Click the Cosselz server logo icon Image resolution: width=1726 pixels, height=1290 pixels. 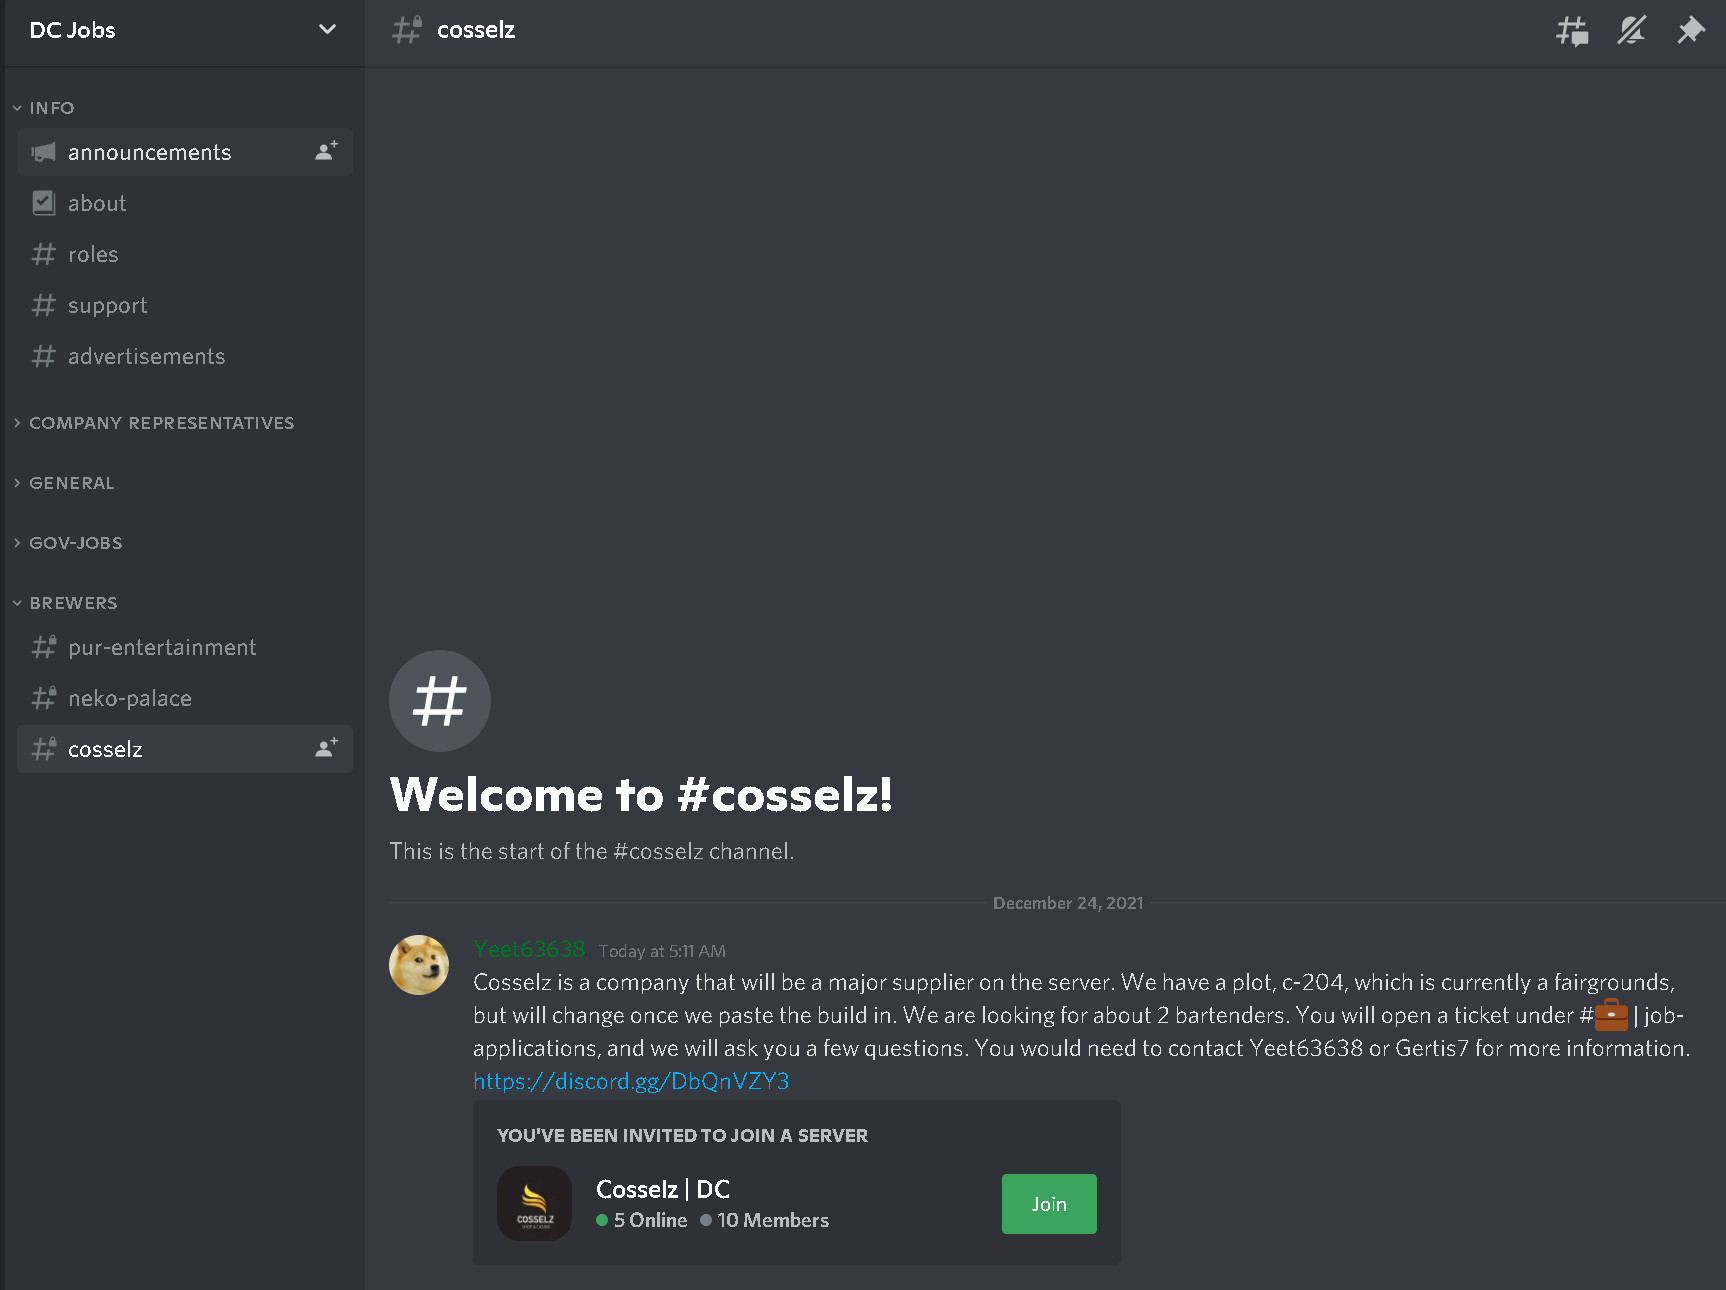tap(535, 1204)
